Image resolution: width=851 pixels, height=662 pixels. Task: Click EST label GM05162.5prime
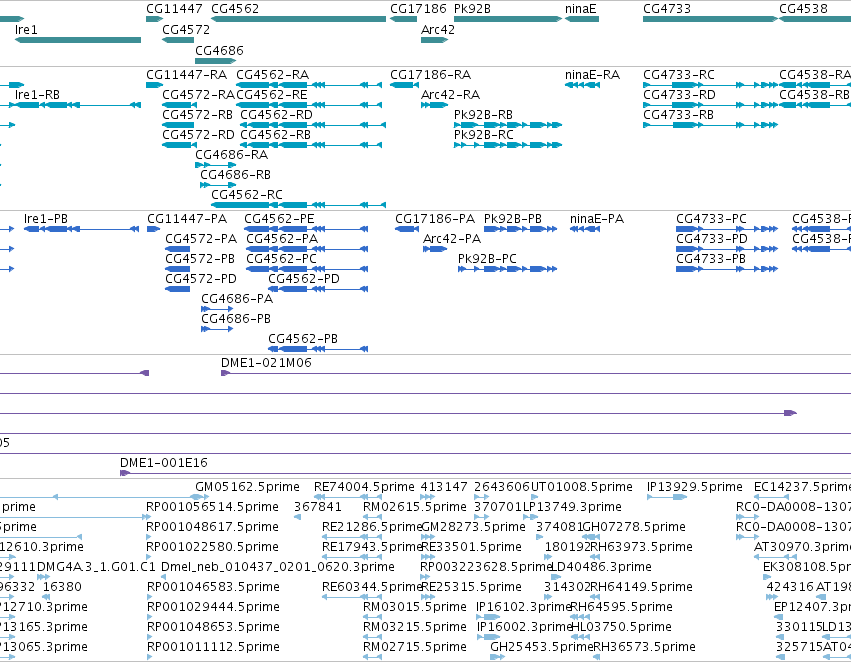click(247, 487)
